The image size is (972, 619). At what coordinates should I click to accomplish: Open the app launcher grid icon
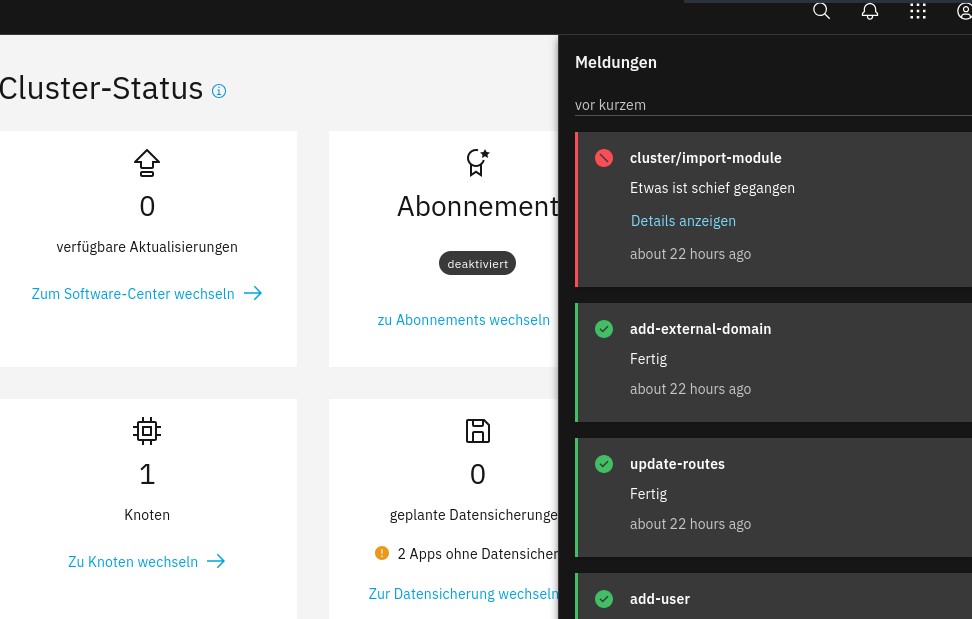[918, 11]
